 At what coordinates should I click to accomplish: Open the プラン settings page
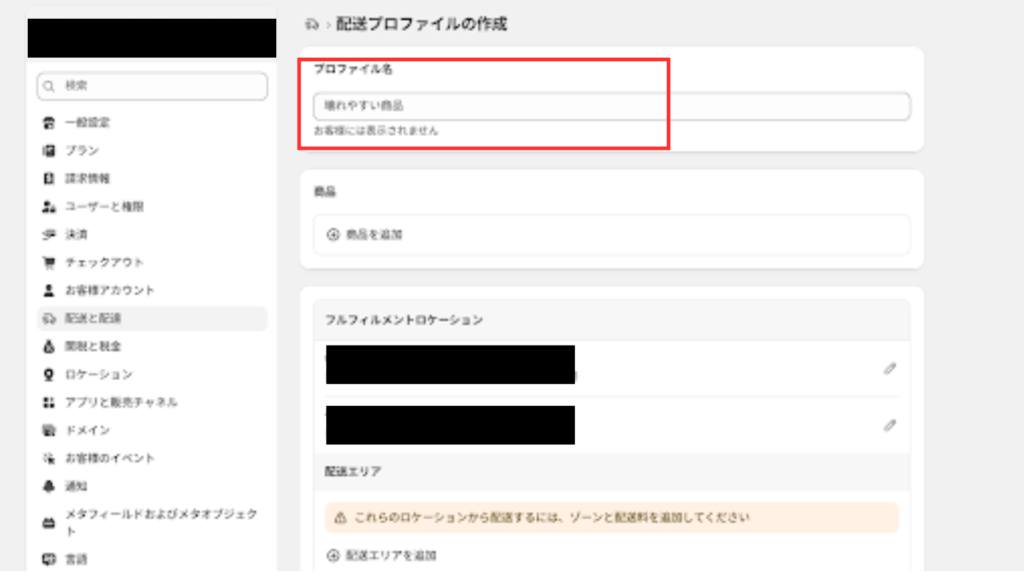(x=82, y=150)
